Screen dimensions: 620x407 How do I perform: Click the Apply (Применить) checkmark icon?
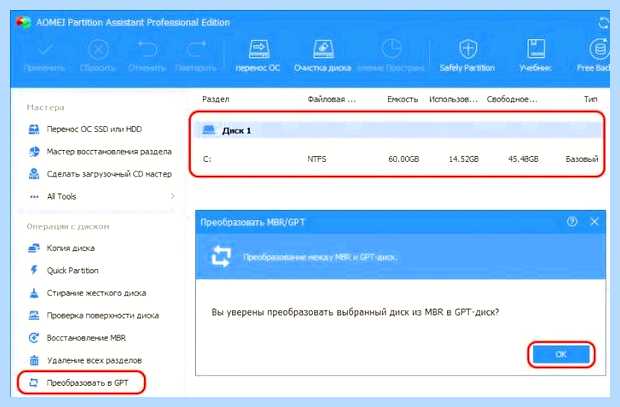(45, 50)
